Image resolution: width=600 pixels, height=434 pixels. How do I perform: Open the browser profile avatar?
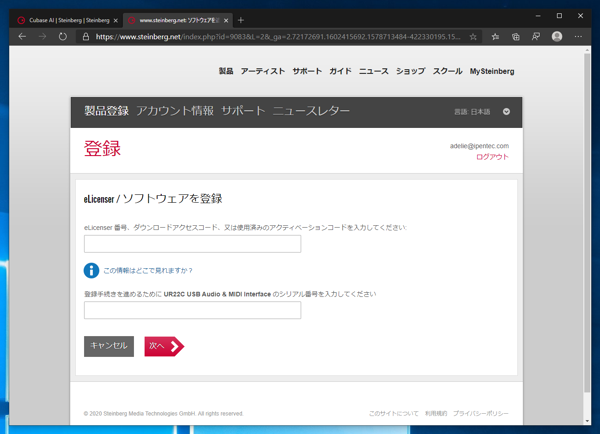(x=557, y=37)
